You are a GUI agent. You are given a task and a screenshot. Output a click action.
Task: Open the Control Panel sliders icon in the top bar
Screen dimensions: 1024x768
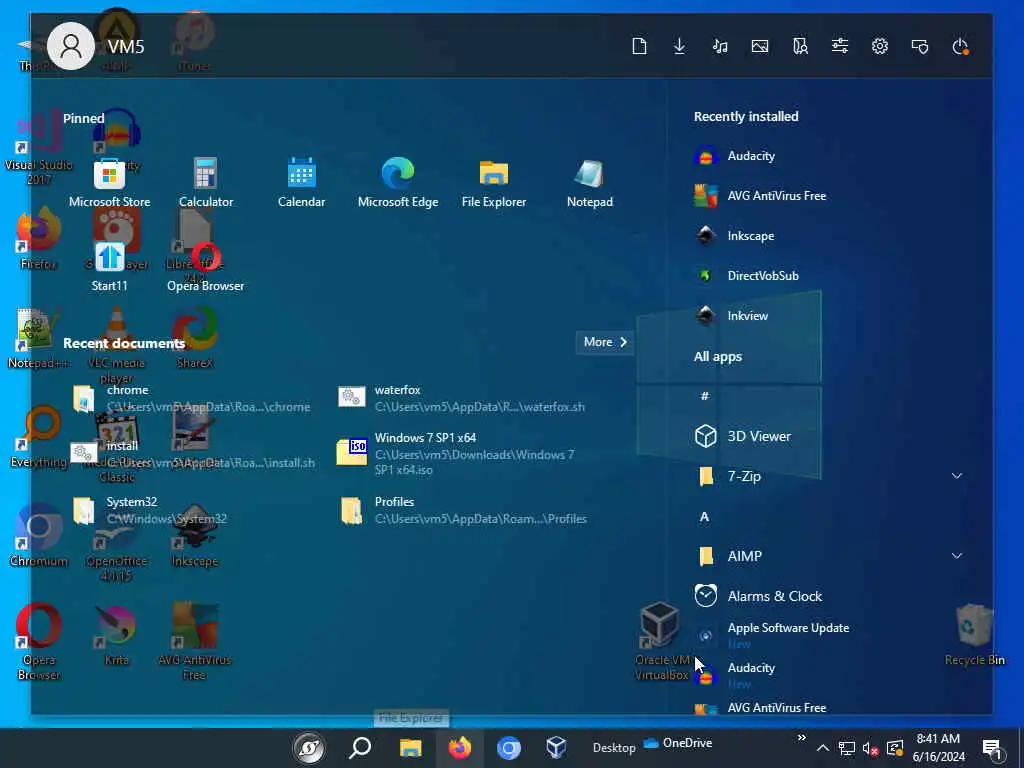point(840,46)
